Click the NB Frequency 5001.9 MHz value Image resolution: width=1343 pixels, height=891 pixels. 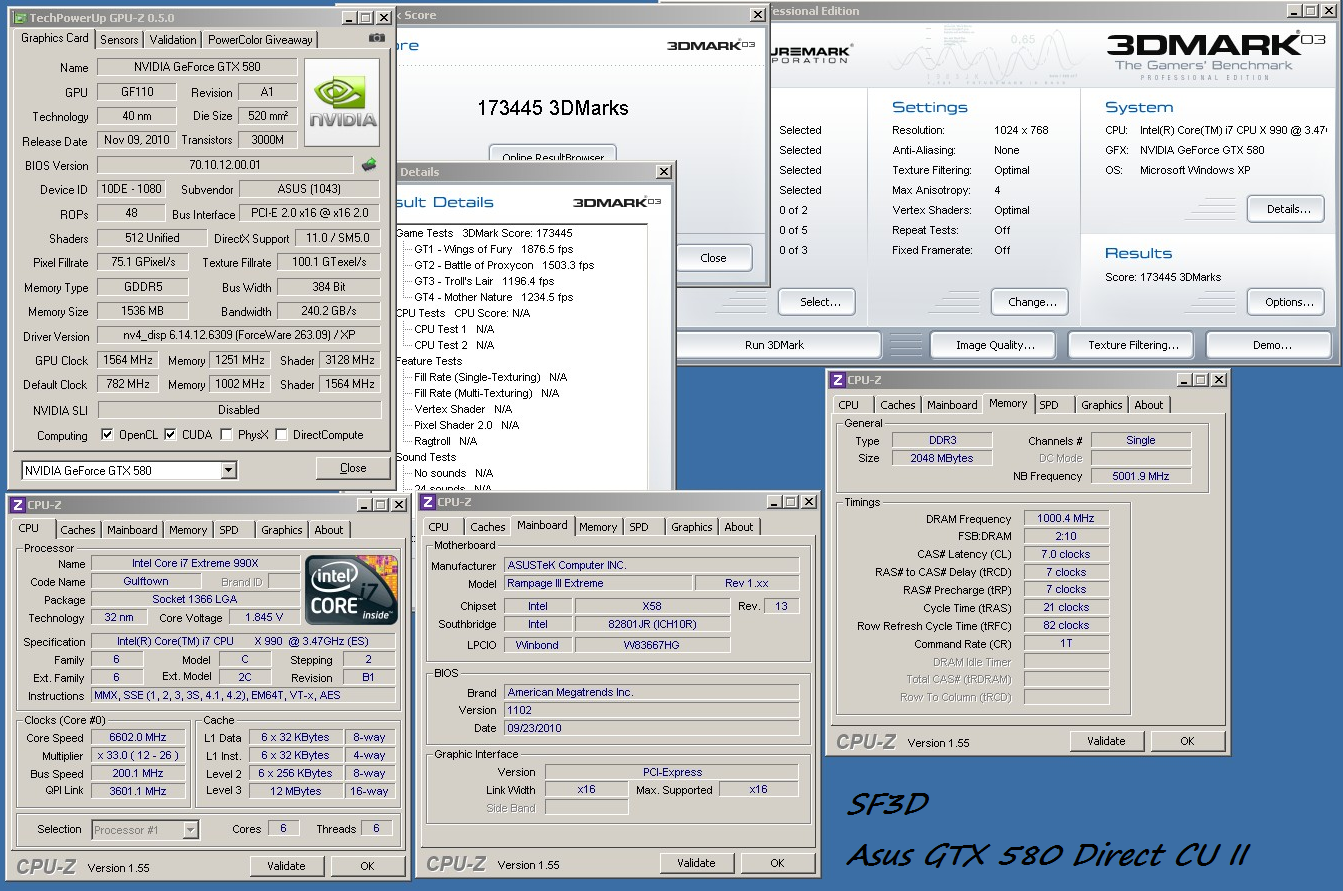pyautogui.click(x=1141, y=476)
